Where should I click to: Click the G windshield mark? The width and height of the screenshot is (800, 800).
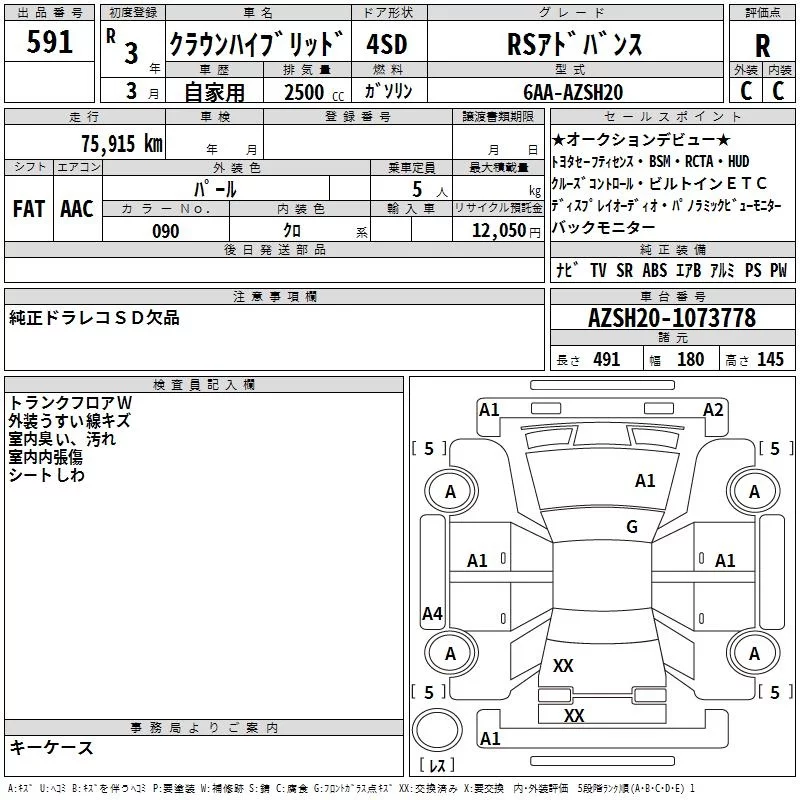click(x=632, y=527)
